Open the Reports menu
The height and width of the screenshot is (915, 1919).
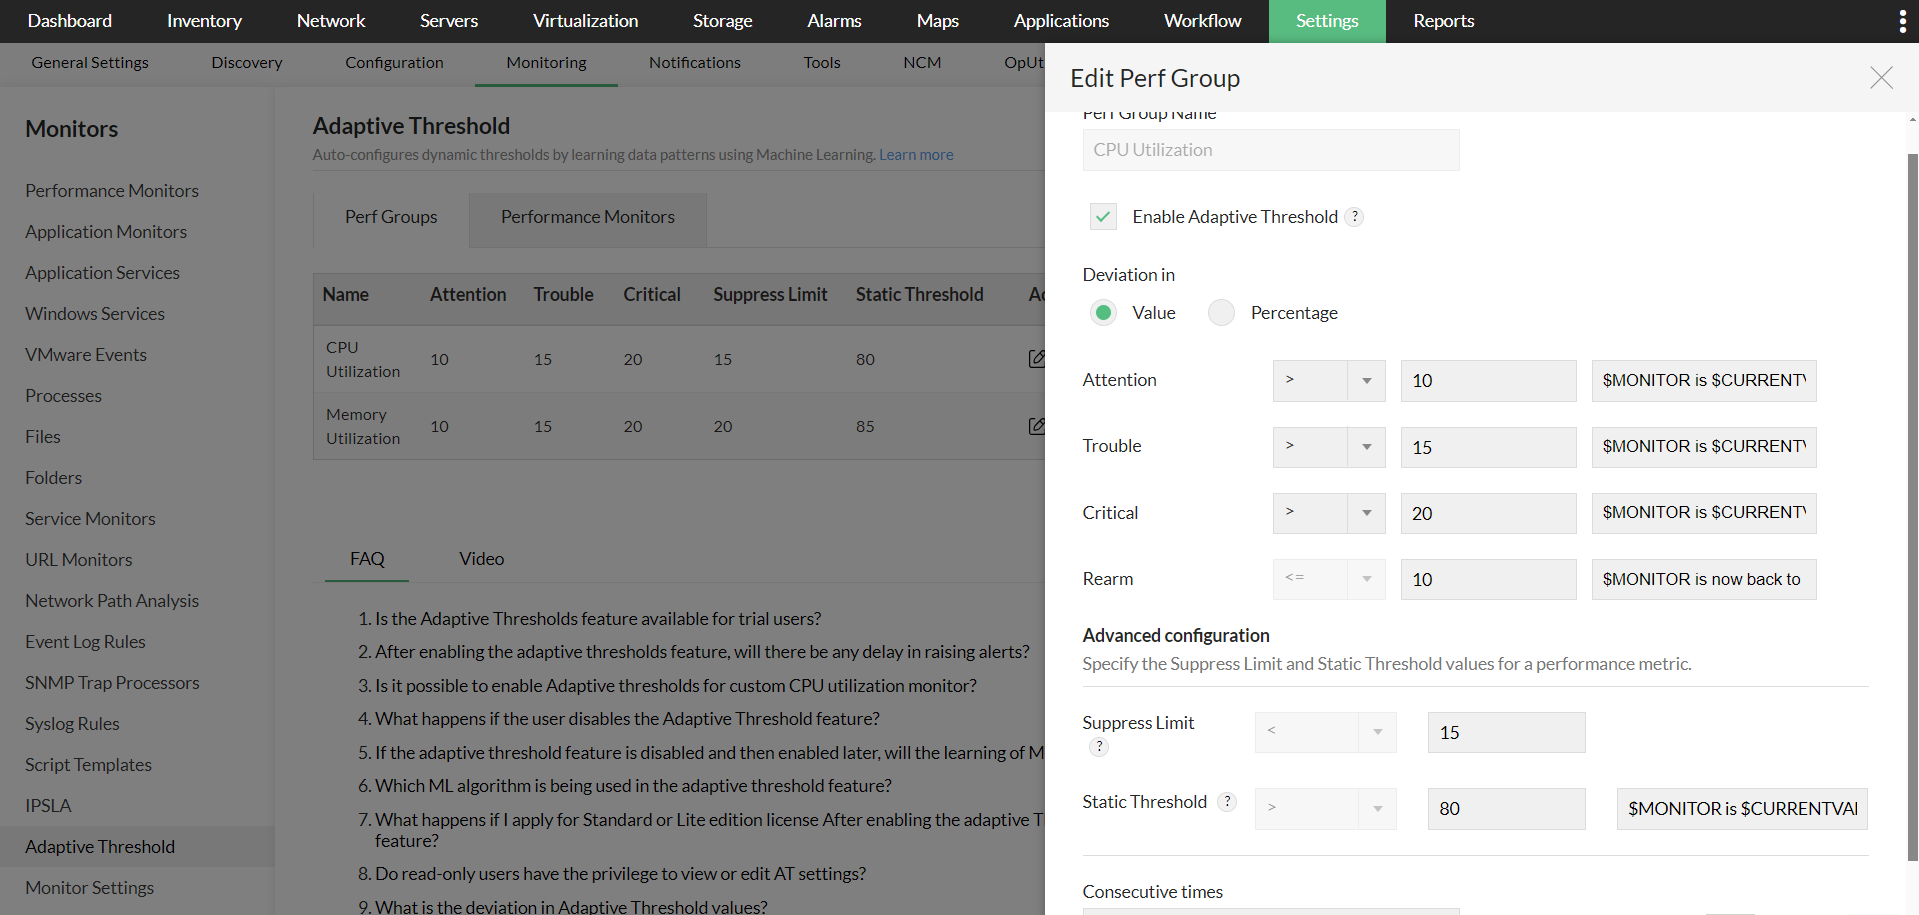pyautogui.click(x=1443, y=21)
